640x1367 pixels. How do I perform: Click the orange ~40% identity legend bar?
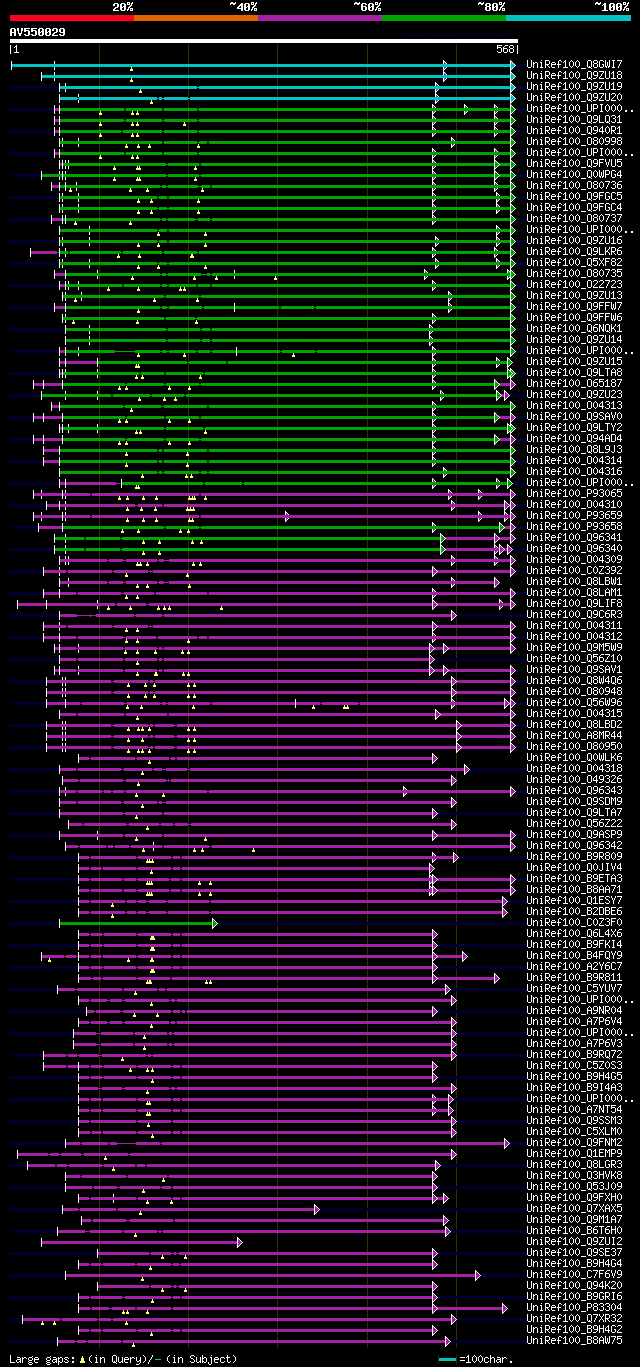pos(196,18)
